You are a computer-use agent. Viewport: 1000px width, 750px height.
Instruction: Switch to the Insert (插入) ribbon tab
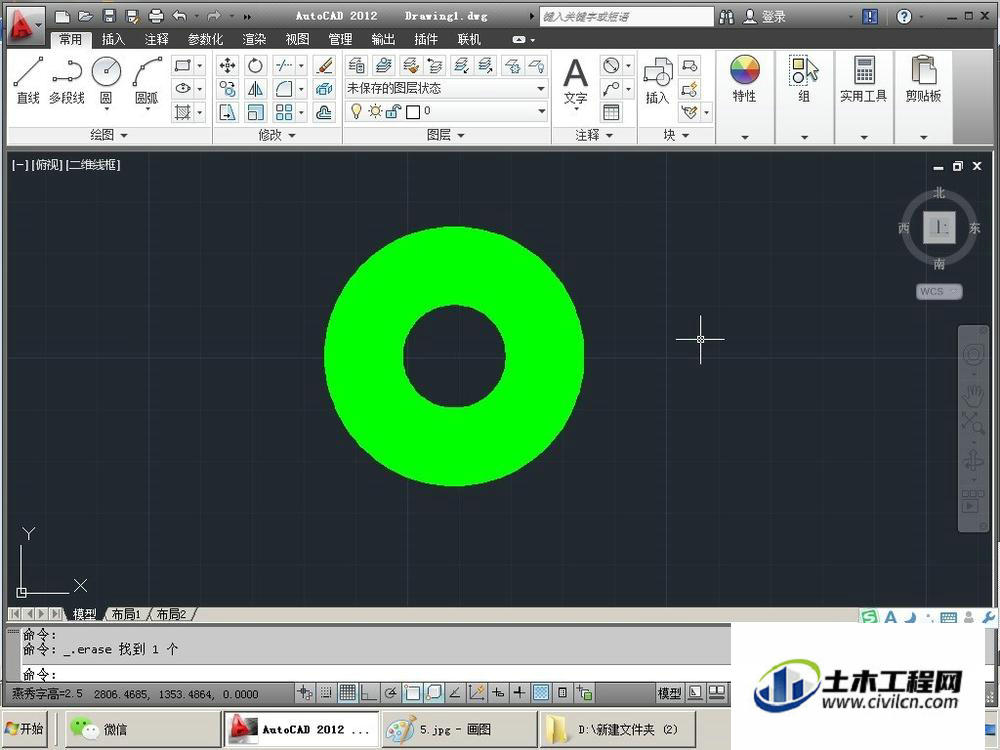[x=113, y=40]
